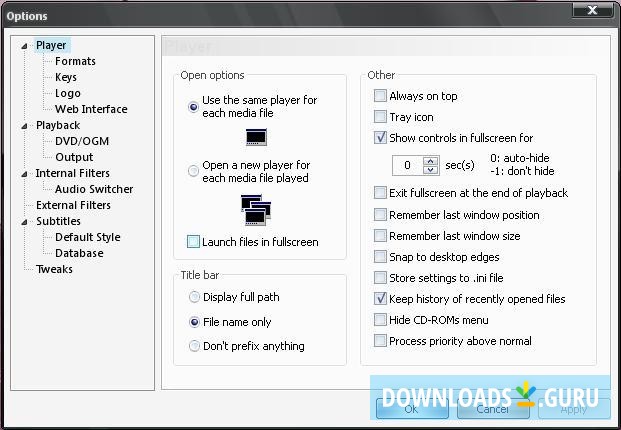Select Use the same player radio button
Screen dimensions: 621x430
(x=193, y=107)
